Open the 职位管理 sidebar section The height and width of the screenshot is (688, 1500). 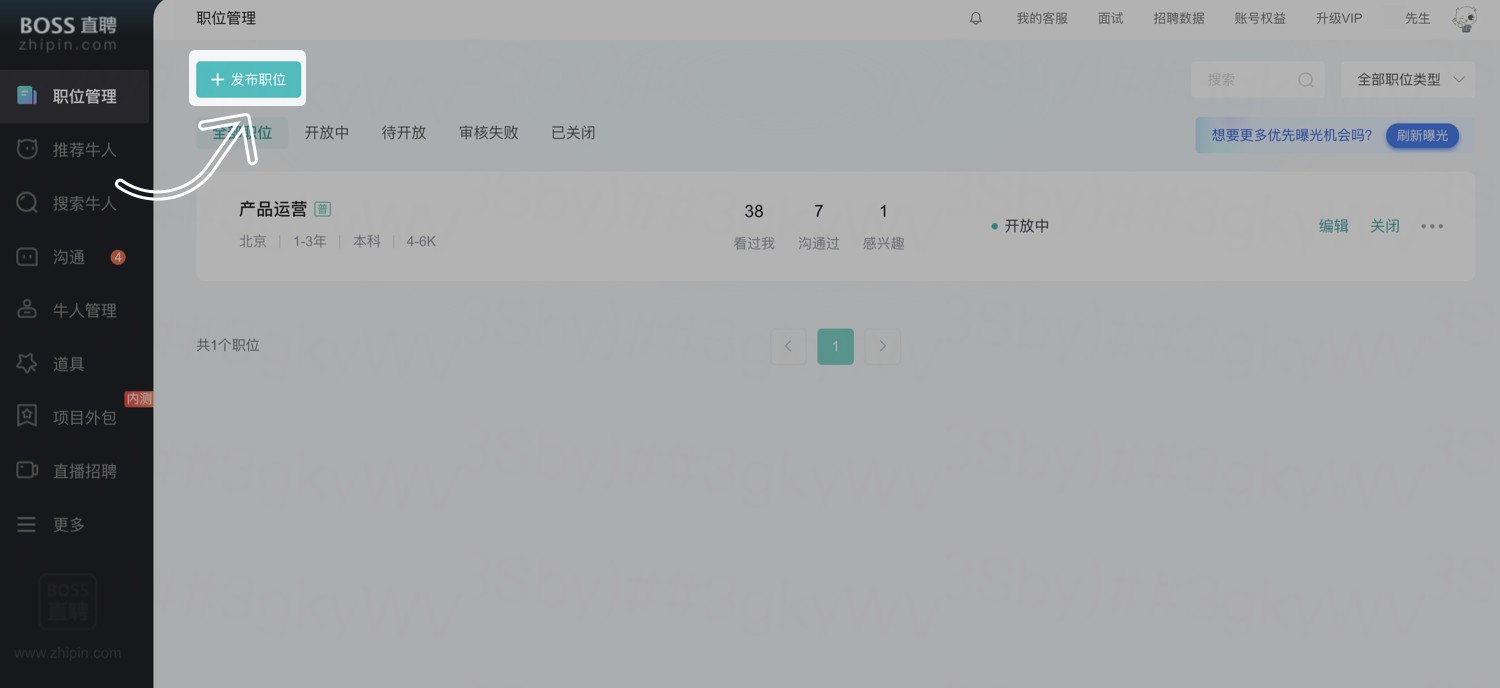[84, 96]
